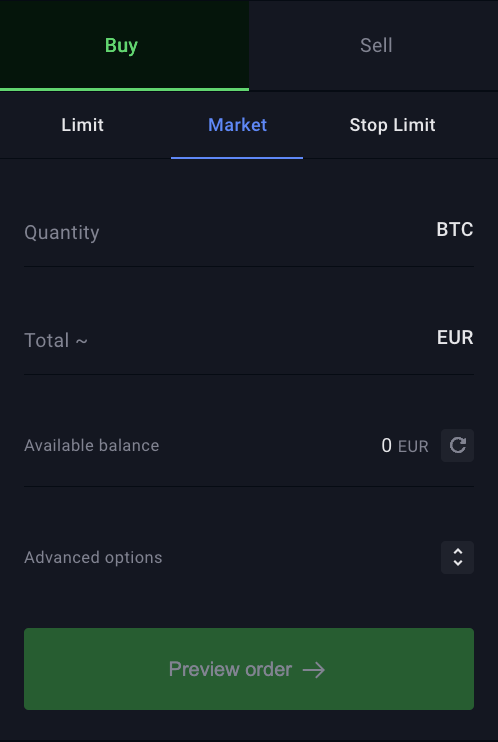Click the Available balance label
498x742 pixels.
pos(92,445)
